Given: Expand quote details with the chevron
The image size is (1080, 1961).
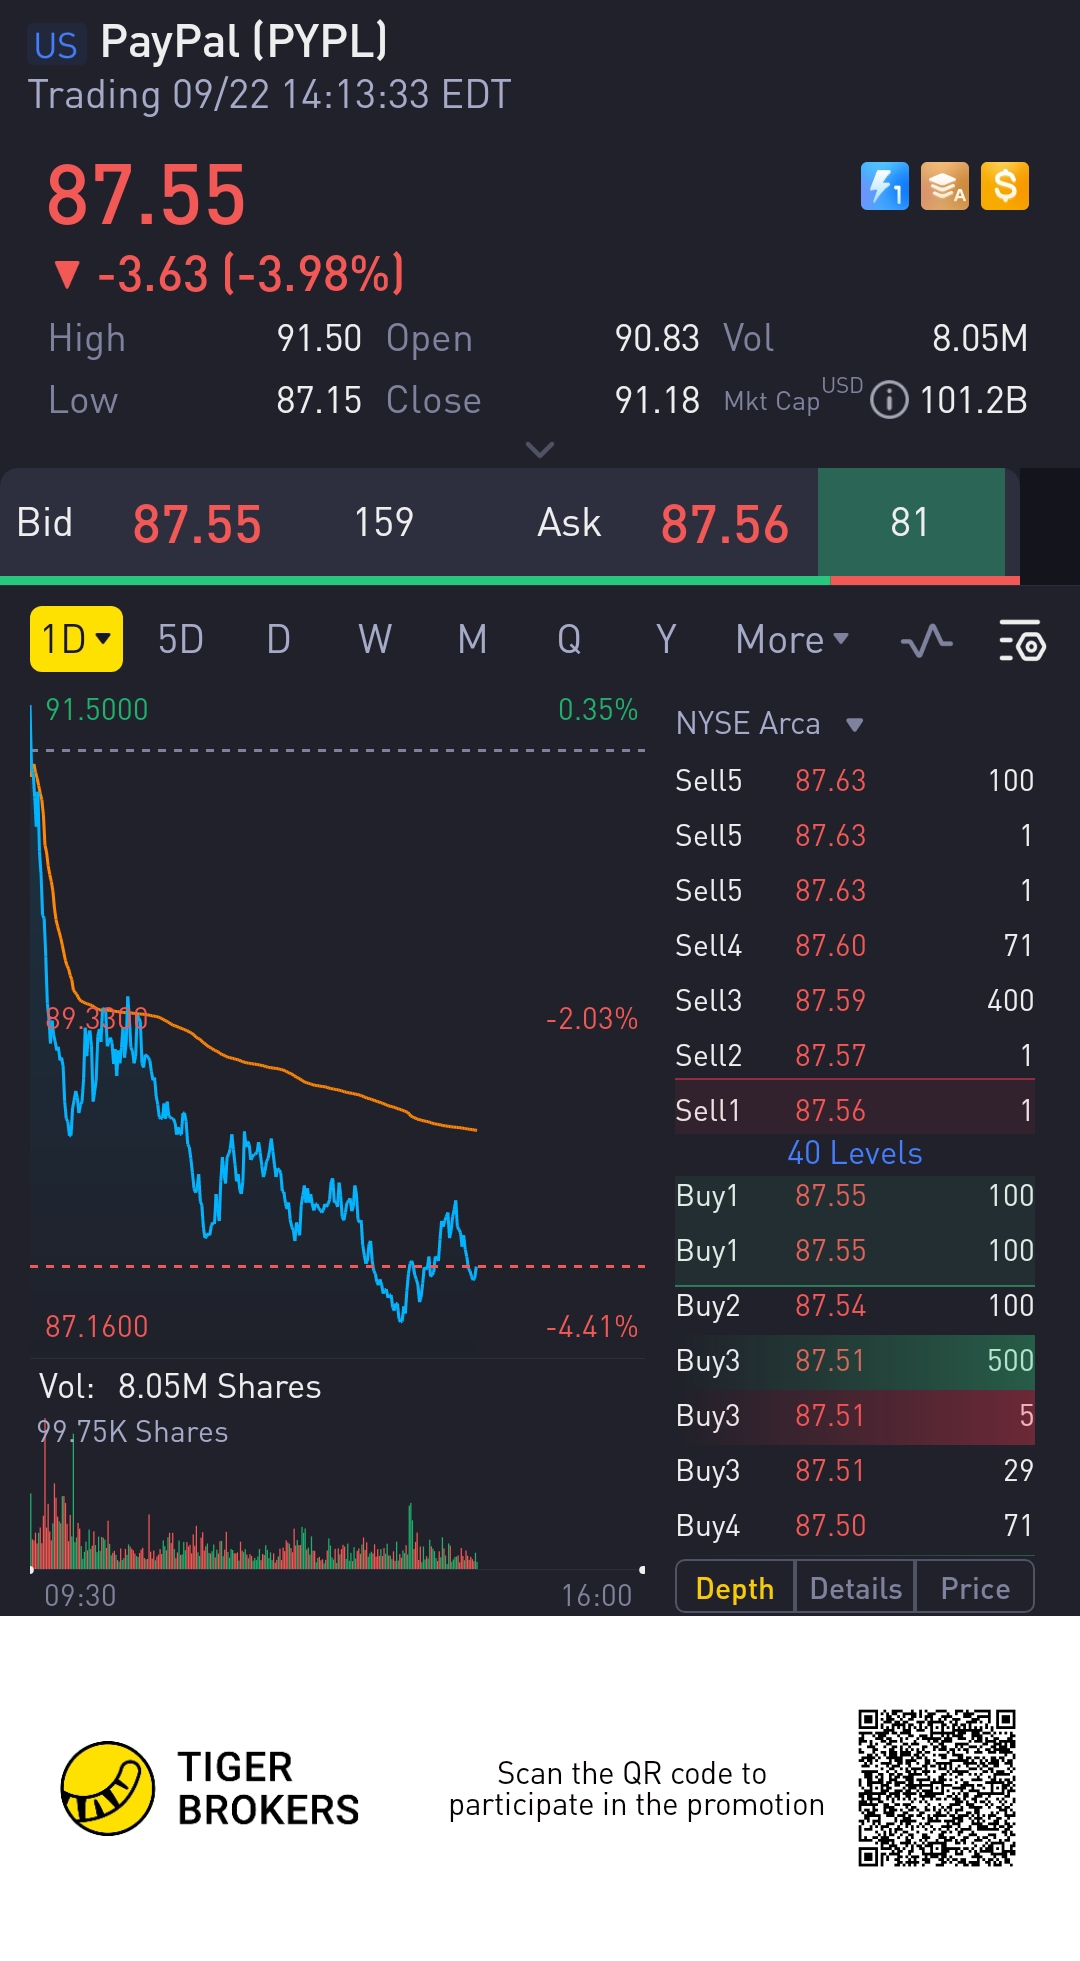Looking at the screenshot, I should (x=540, y=450).
